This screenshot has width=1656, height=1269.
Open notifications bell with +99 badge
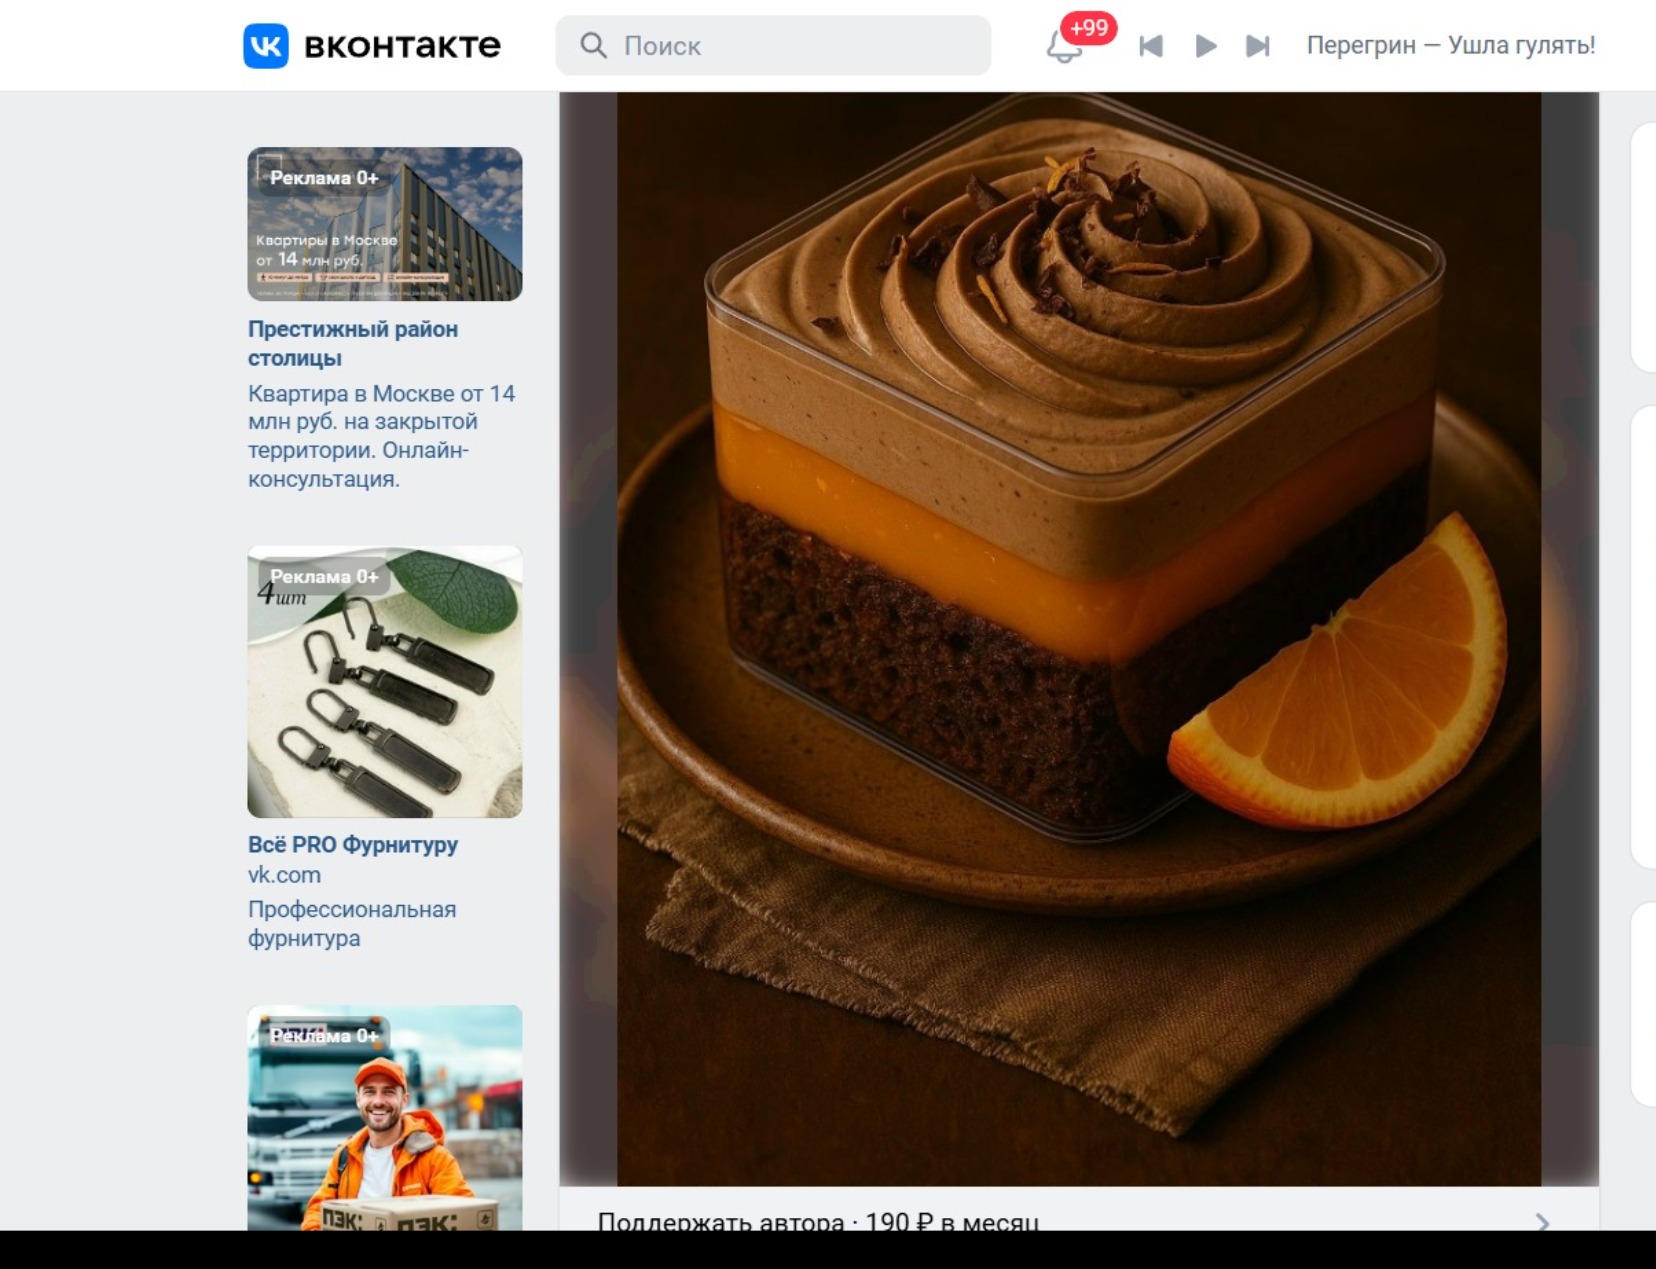point(1065,46)
